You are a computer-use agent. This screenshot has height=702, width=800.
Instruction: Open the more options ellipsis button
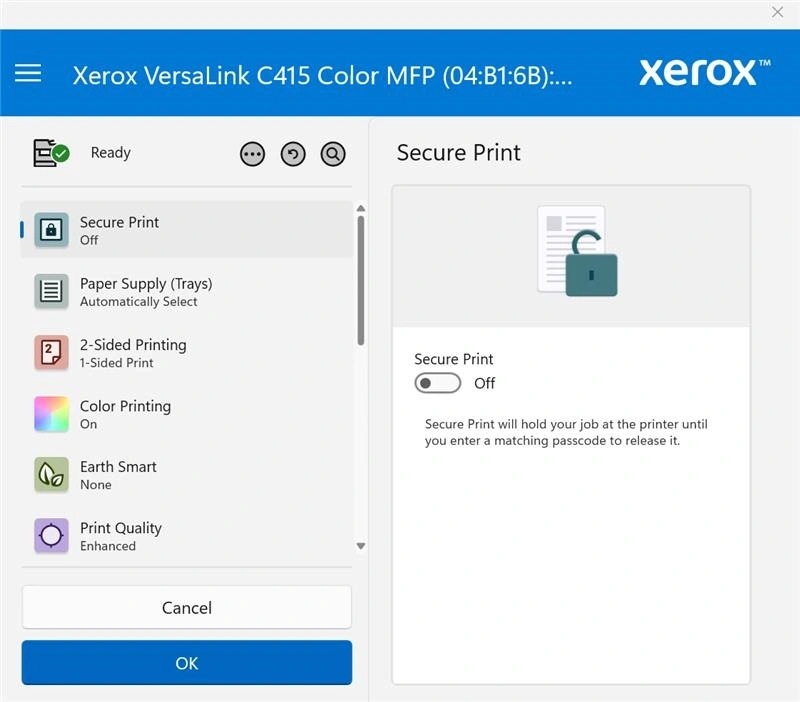(x=253, y=154)
